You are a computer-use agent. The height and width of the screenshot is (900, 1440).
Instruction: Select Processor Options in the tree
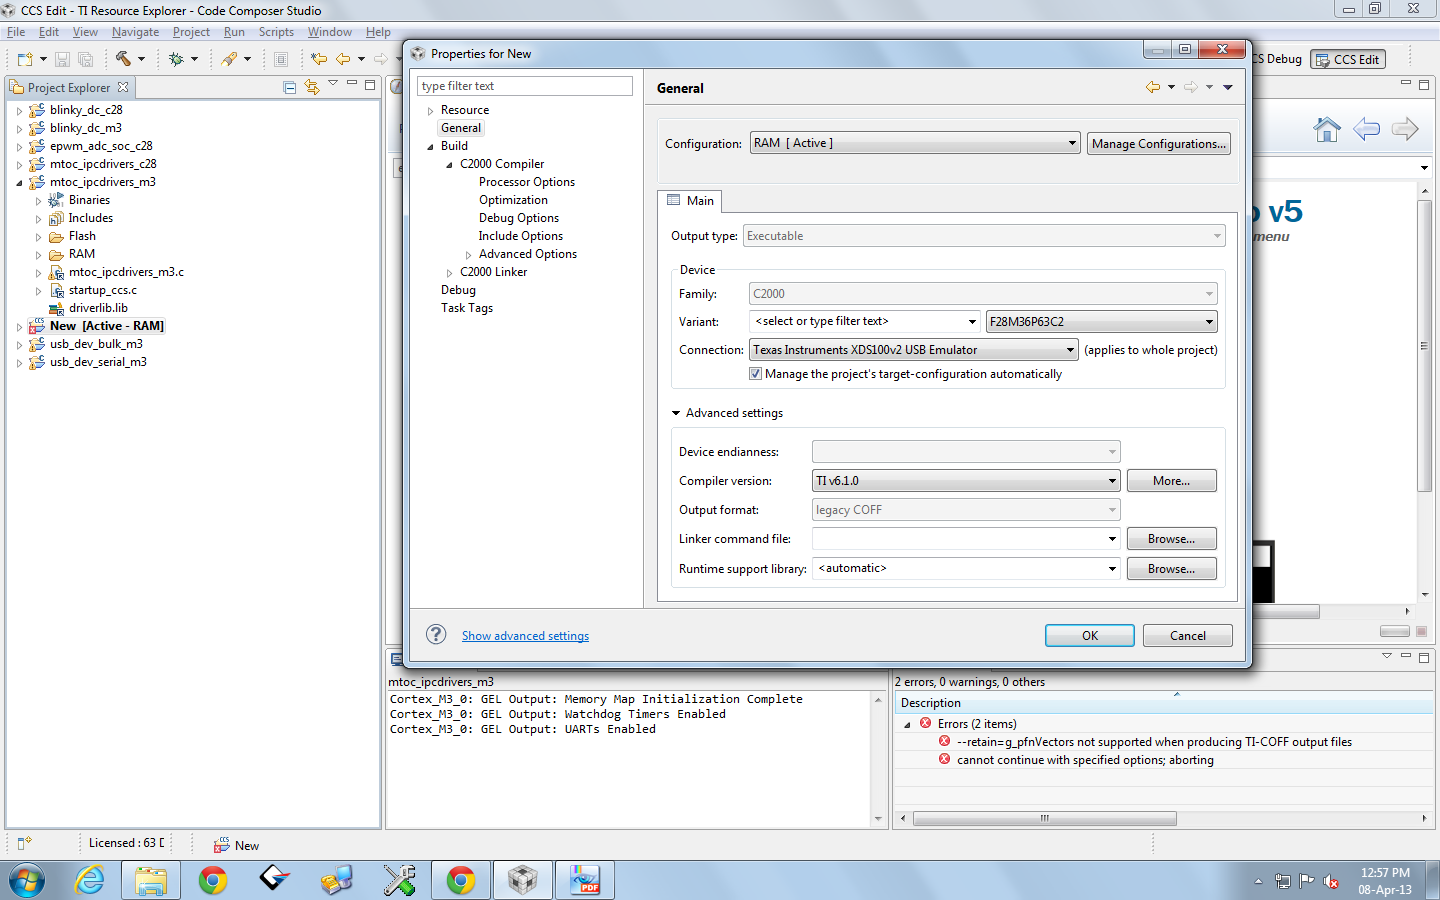point(527,182)
